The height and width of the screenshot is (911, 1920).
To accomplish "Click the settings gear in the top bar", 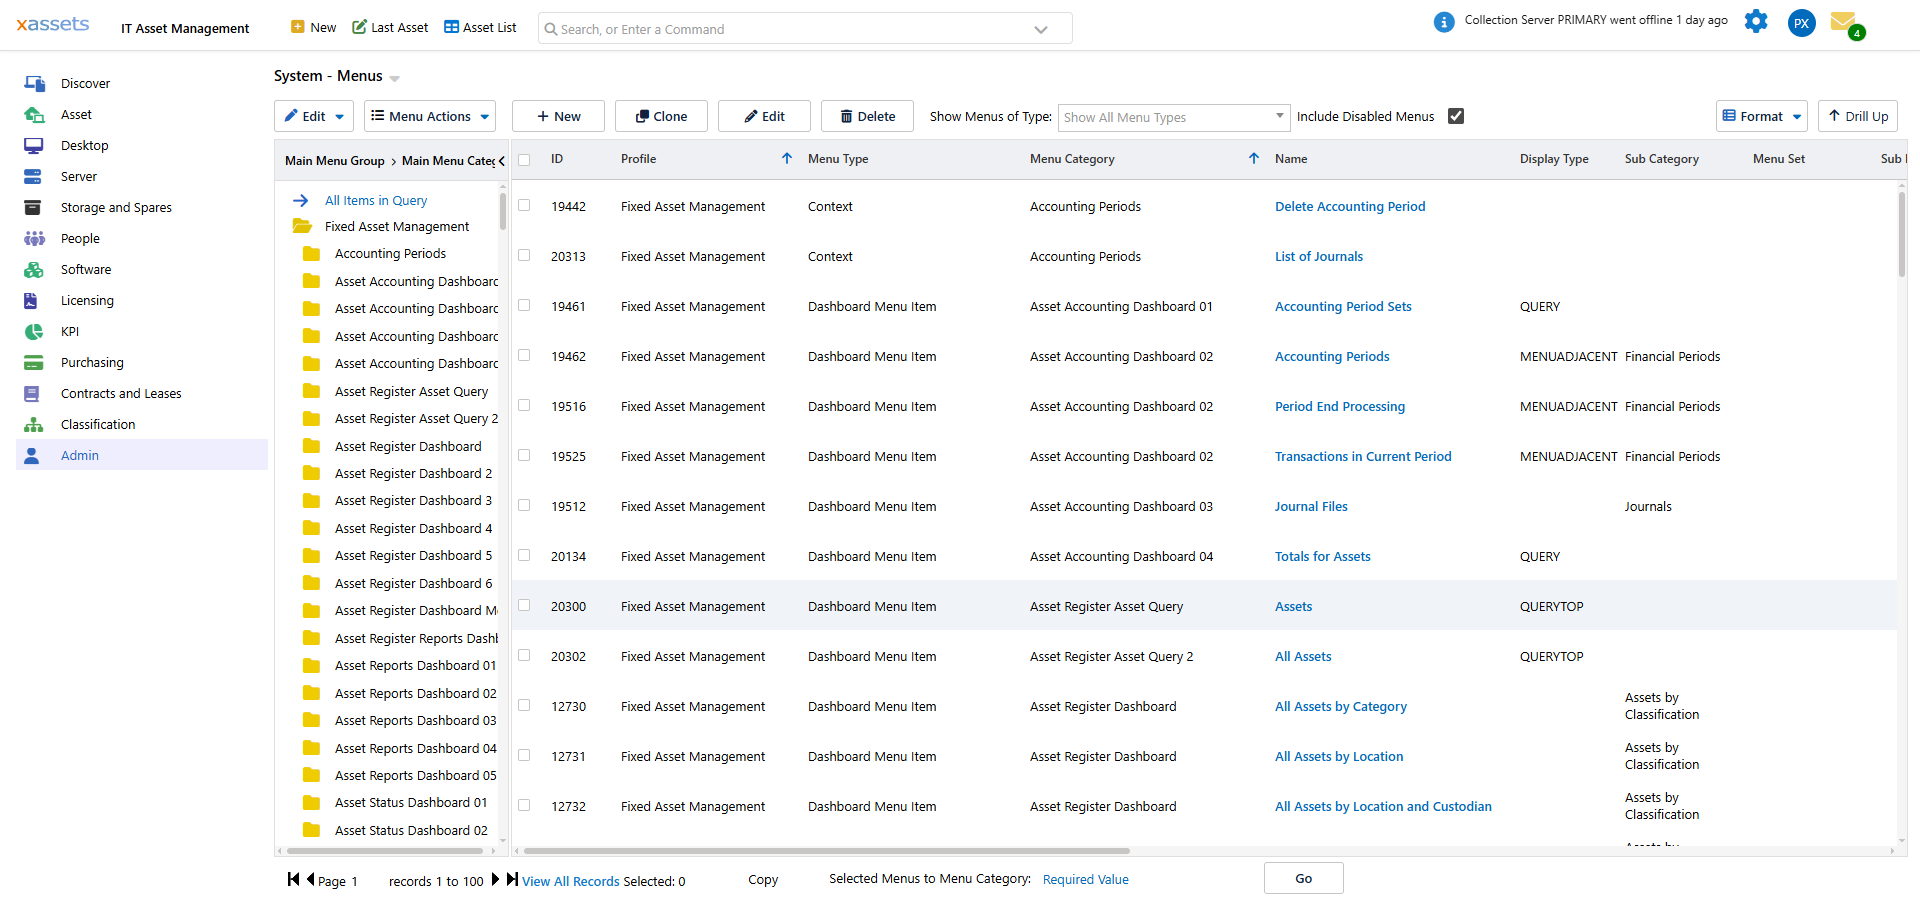I will click(1756, 21).
